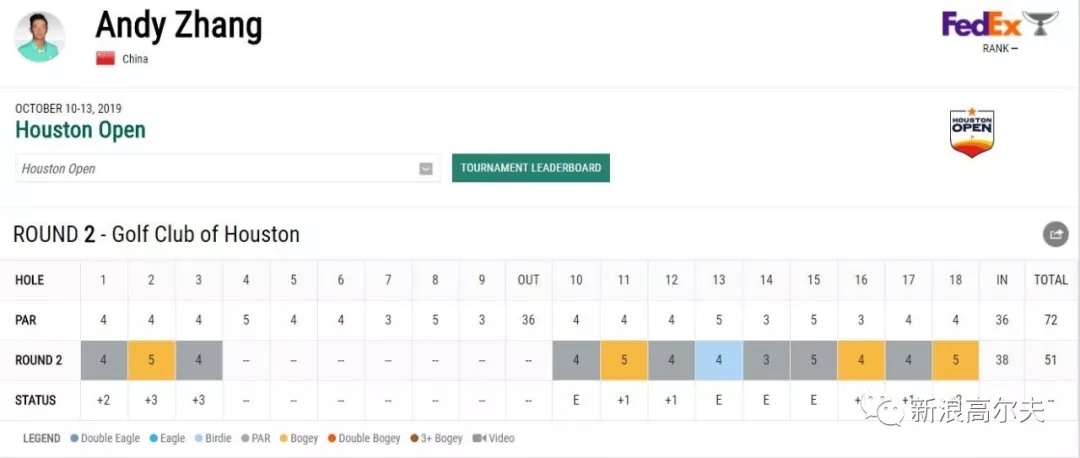This screenshot has width=1080, height=458.
Task: Click the bogey score on hole 16
Action: (861, 360)
